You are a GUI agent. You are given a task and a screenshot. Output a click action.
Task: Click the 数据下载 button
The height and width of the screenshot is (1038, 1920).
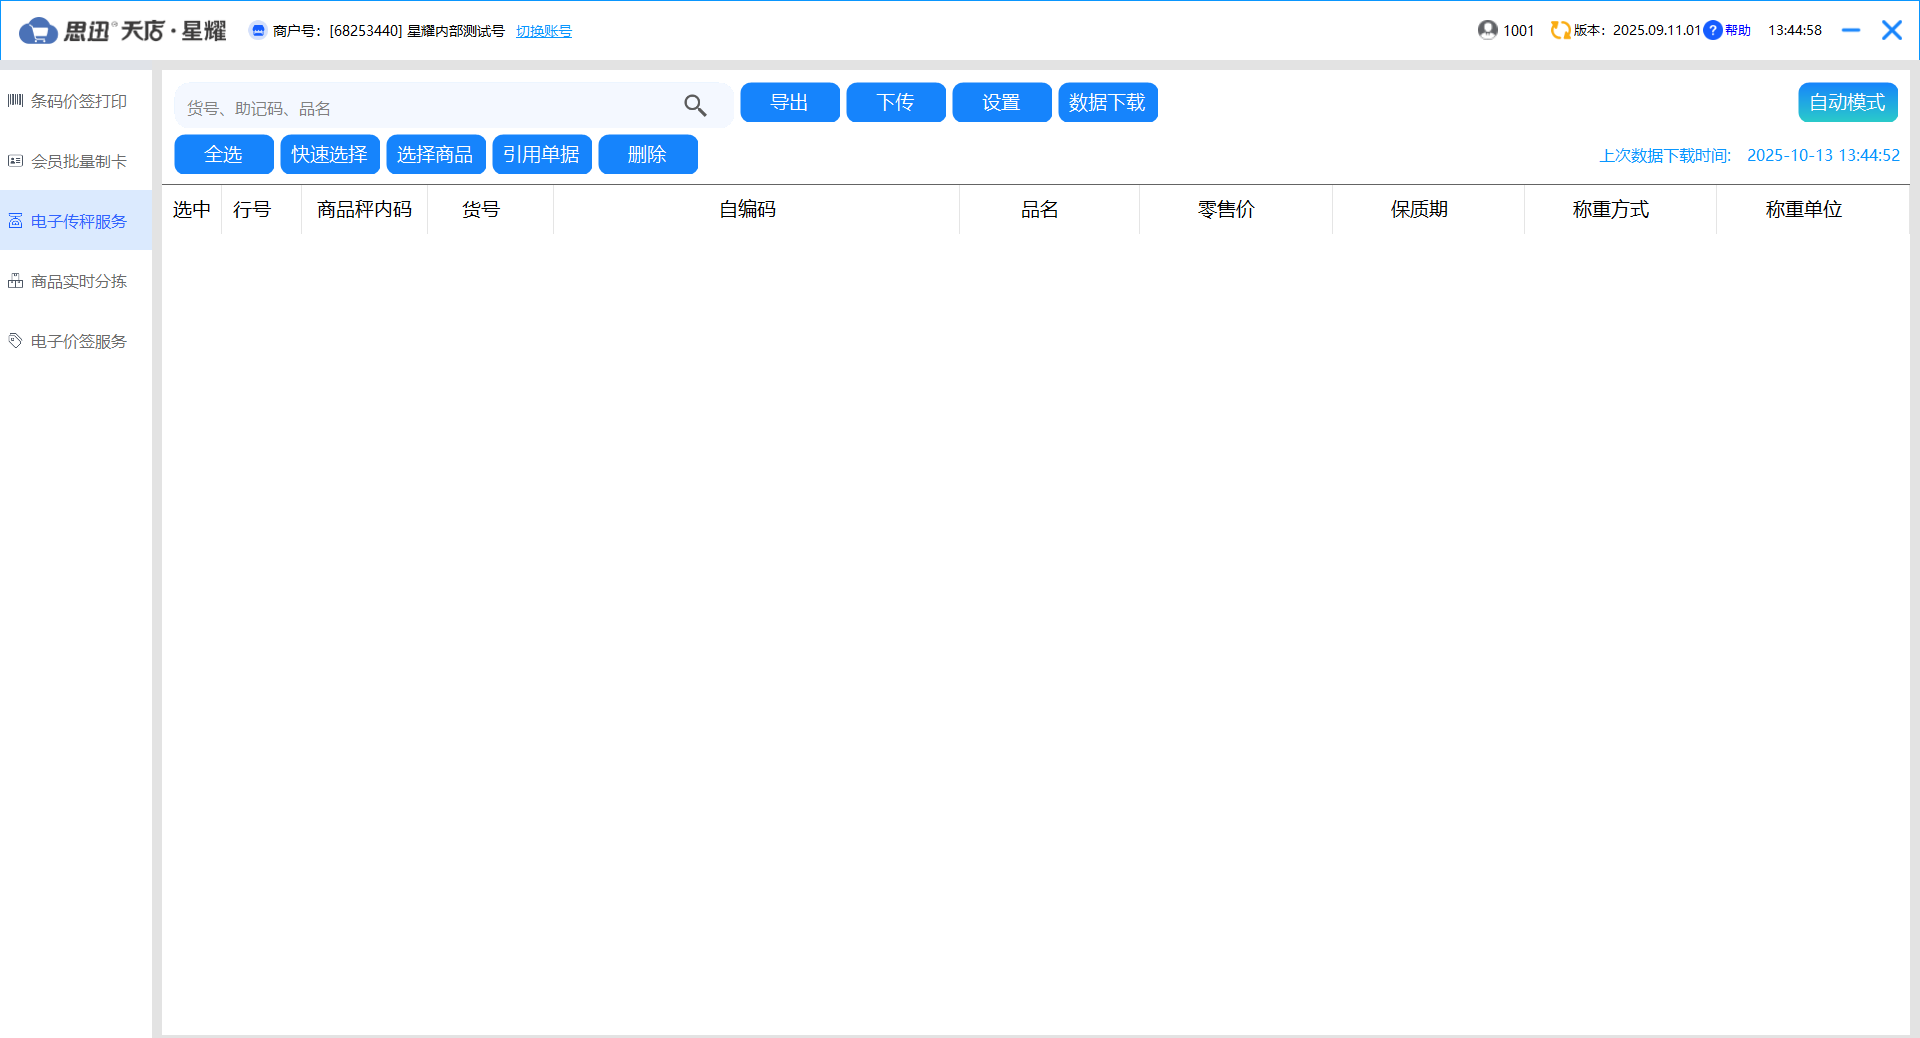(1107, 102)
